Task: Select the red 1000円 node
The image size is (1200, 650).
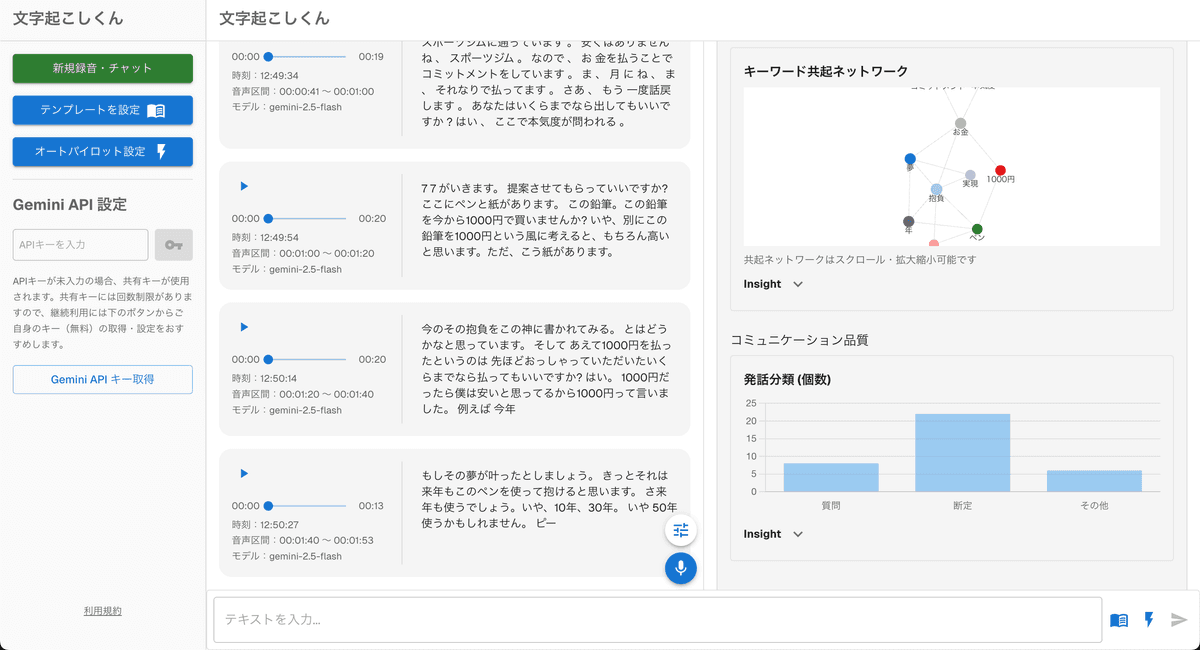Action: (x=1000, y=170)
